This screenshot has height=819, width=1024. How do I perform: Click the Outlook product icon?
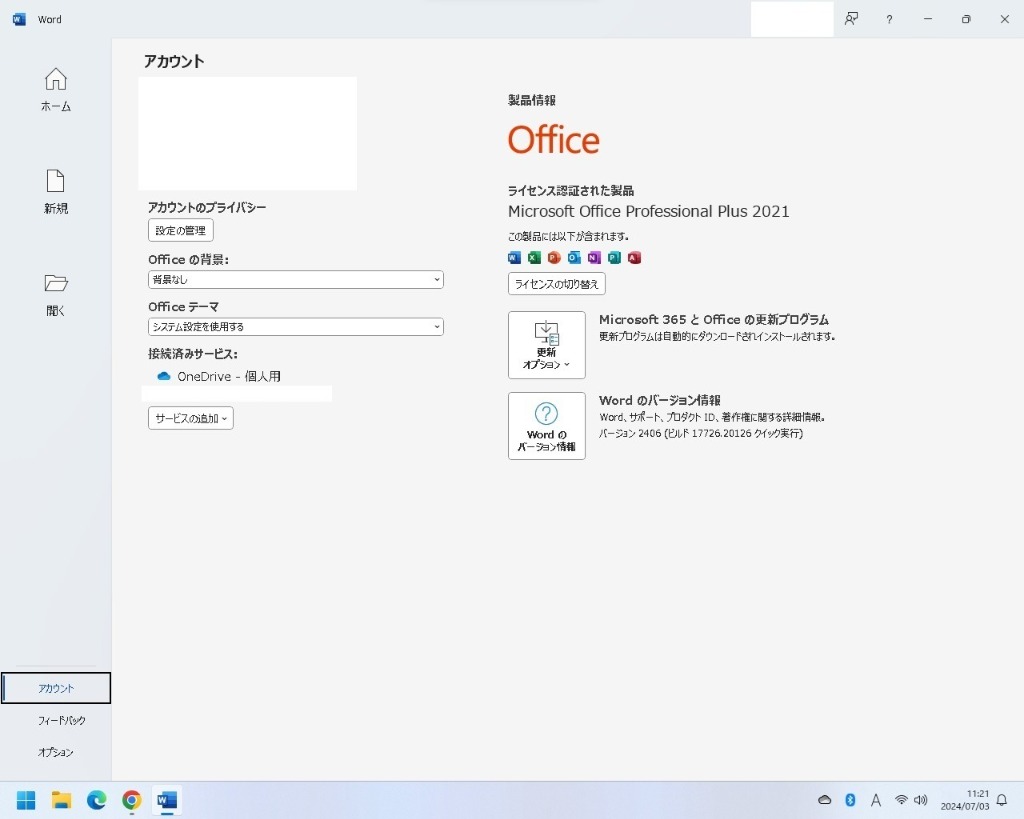coord(574,257)
